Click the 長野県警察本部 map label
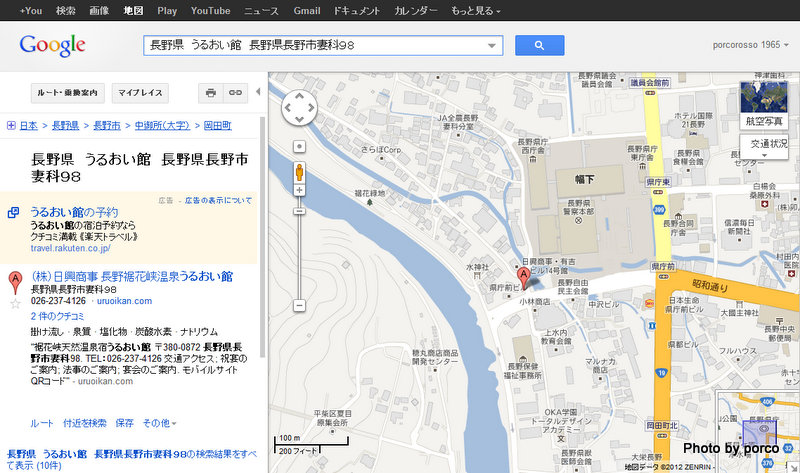This screenshot has width=800, height=473. click(x=578, y=207)
